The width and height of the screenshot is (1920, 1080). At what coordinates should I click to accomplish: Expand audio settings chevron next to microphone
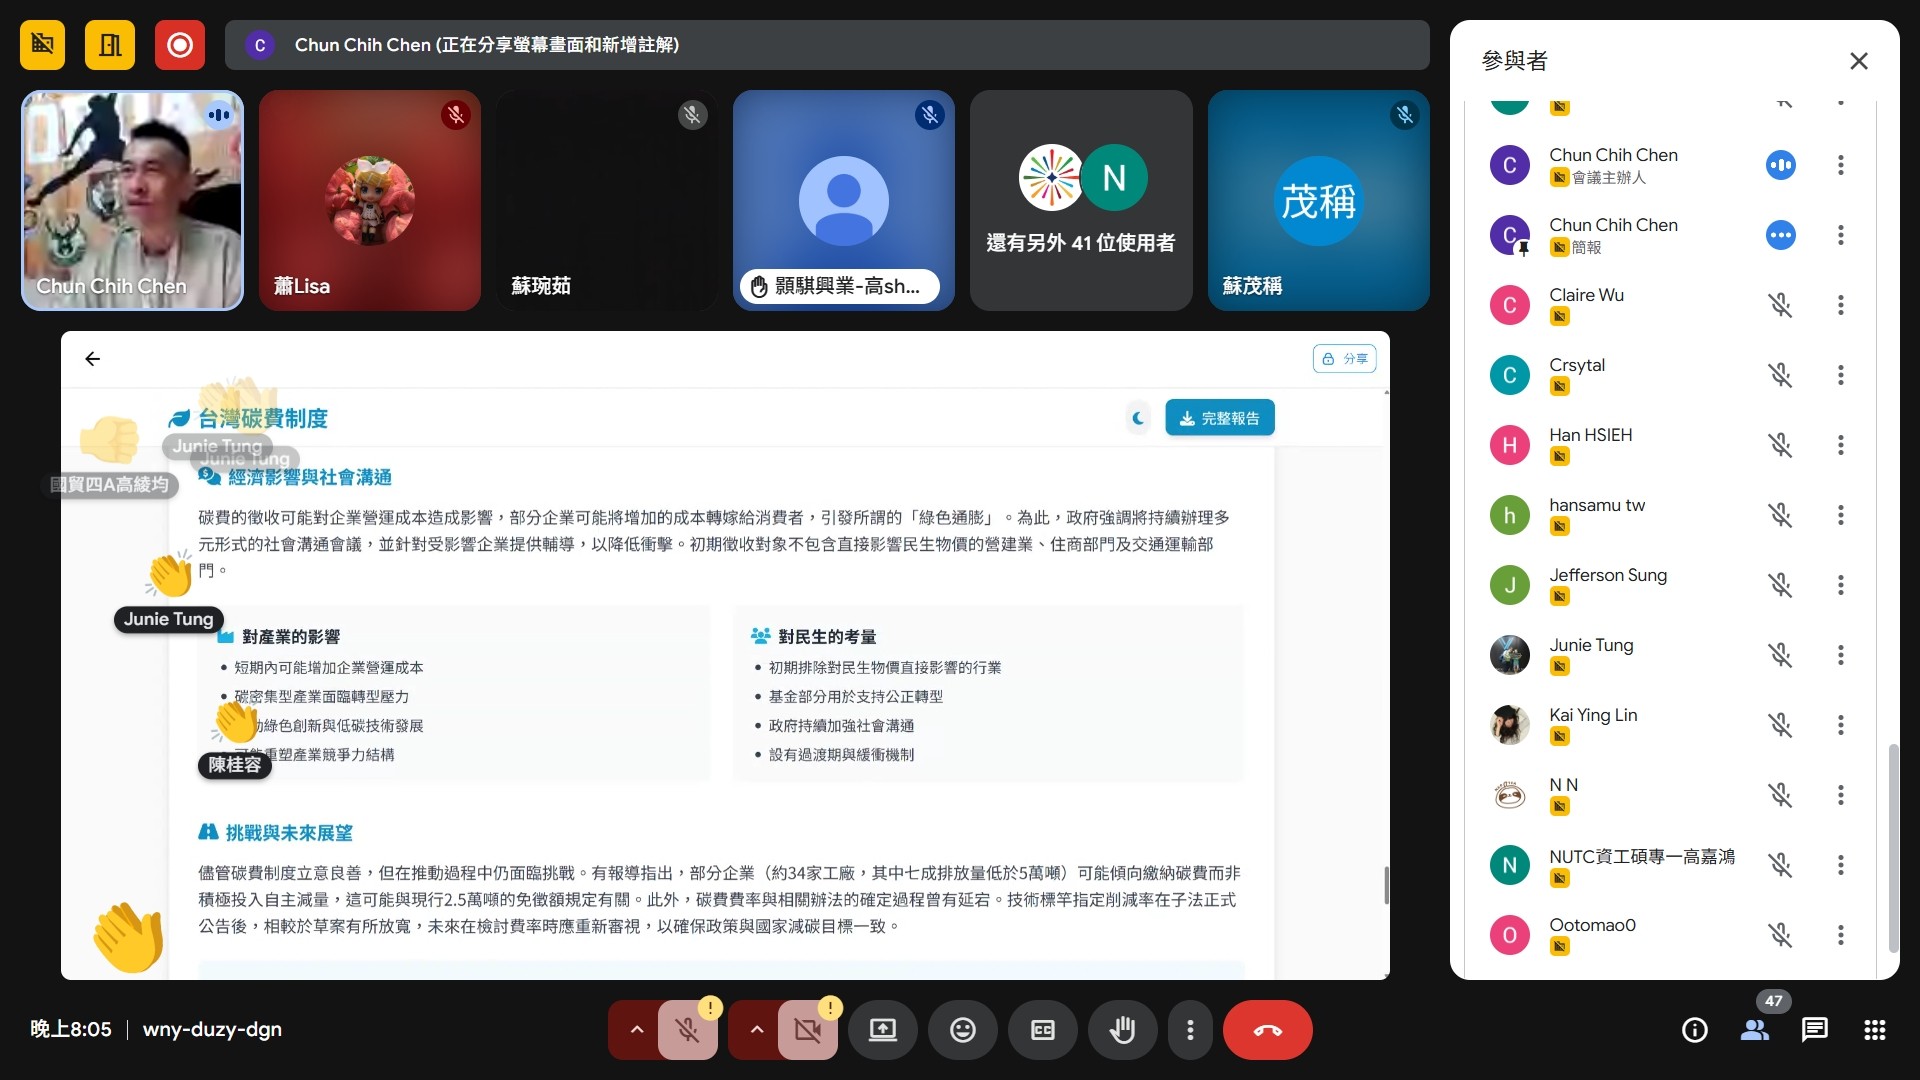click(636, 1030)
